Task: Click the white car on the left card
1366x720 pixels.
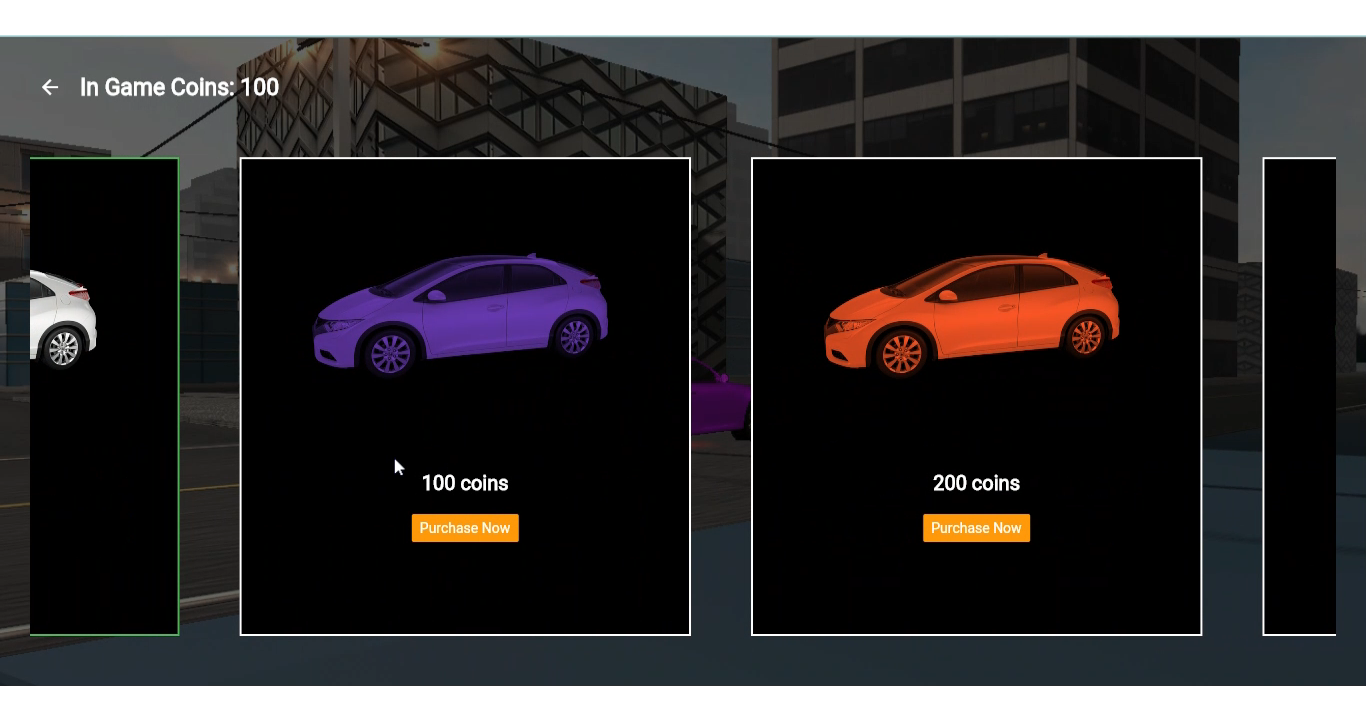Action: (63, 319)
